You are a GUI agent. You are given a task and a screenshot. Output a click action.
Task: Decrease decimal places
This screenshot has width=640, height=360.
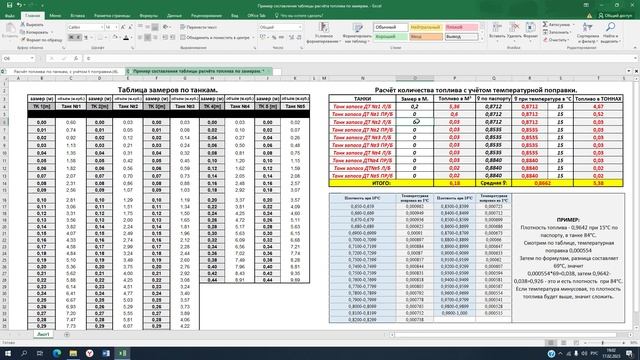(x=299, y=38)
